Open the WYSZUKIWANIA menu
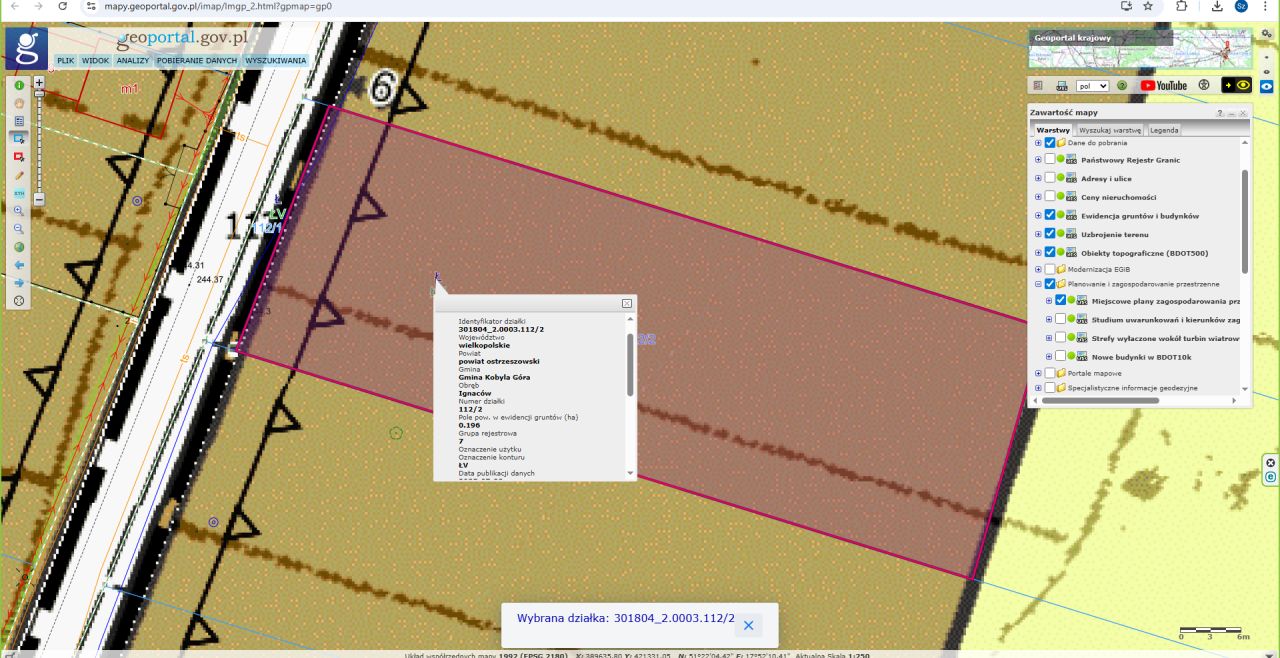The width and height of the screenshot is (1280, 658). (276, 61)
